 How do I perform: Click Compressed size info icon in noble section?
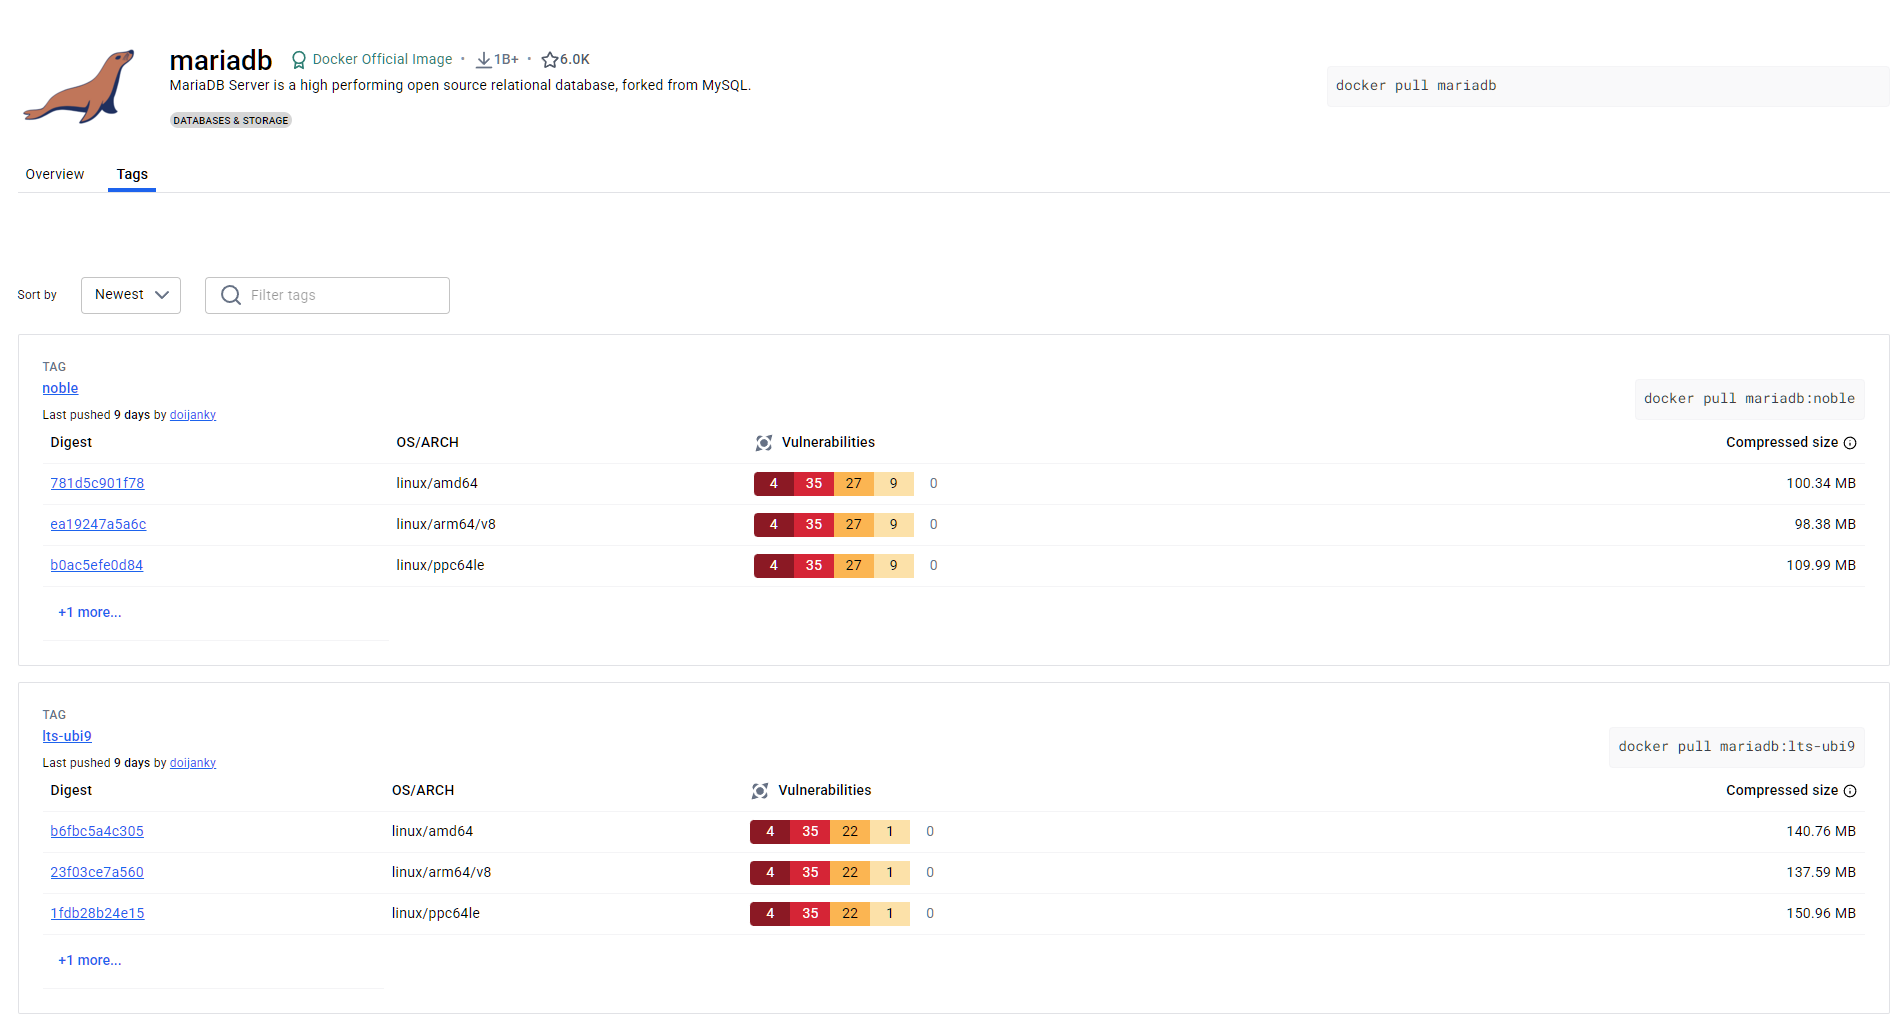[x=1850, y=443]
